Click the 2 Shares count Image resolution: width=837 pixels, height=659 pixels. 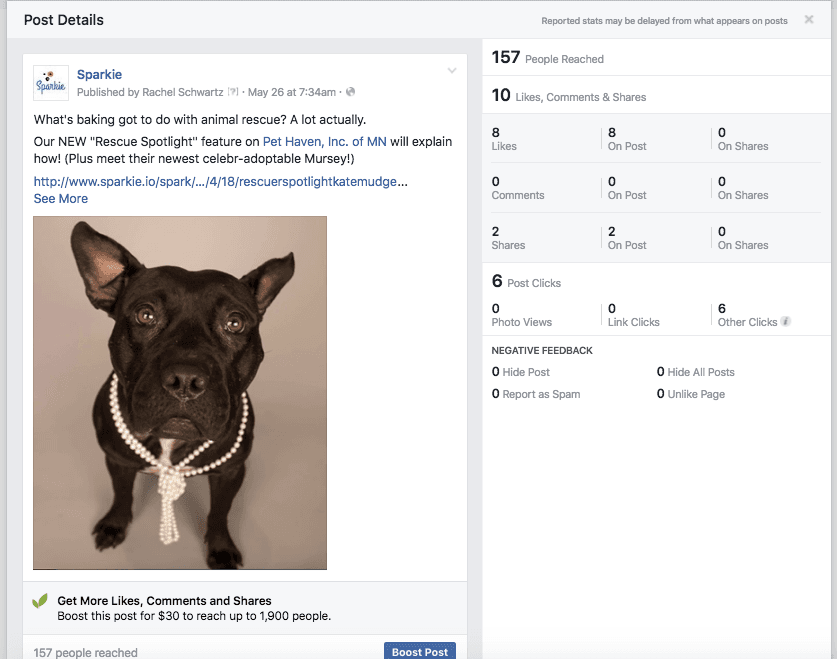pyautogui.click(x=507, y=238)
